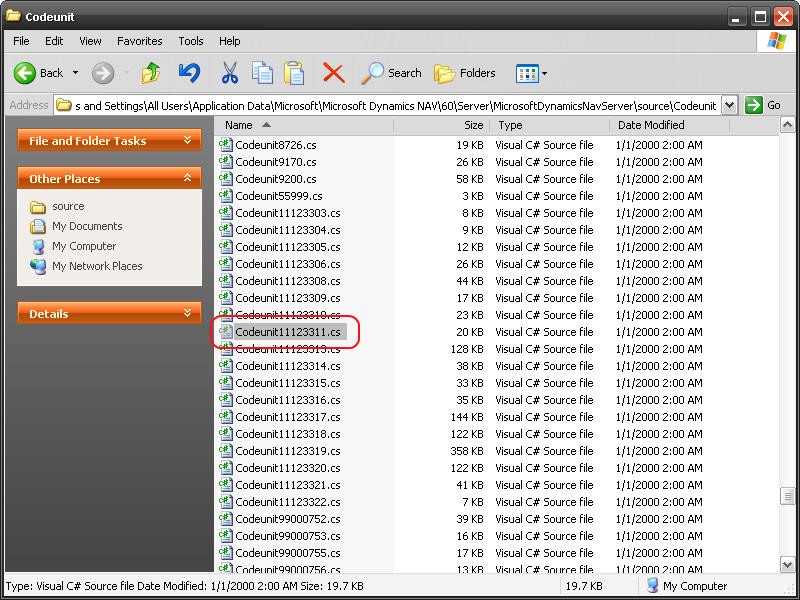Select the Codeunit11123306.cs file icon
This screenshot has width=800, height=600.
point(226,264)
